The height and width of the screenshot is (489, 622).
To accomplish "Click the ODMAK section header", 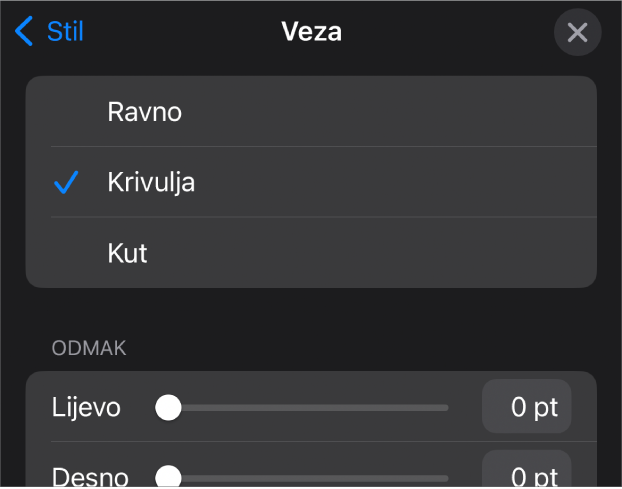I will point(90,348).
